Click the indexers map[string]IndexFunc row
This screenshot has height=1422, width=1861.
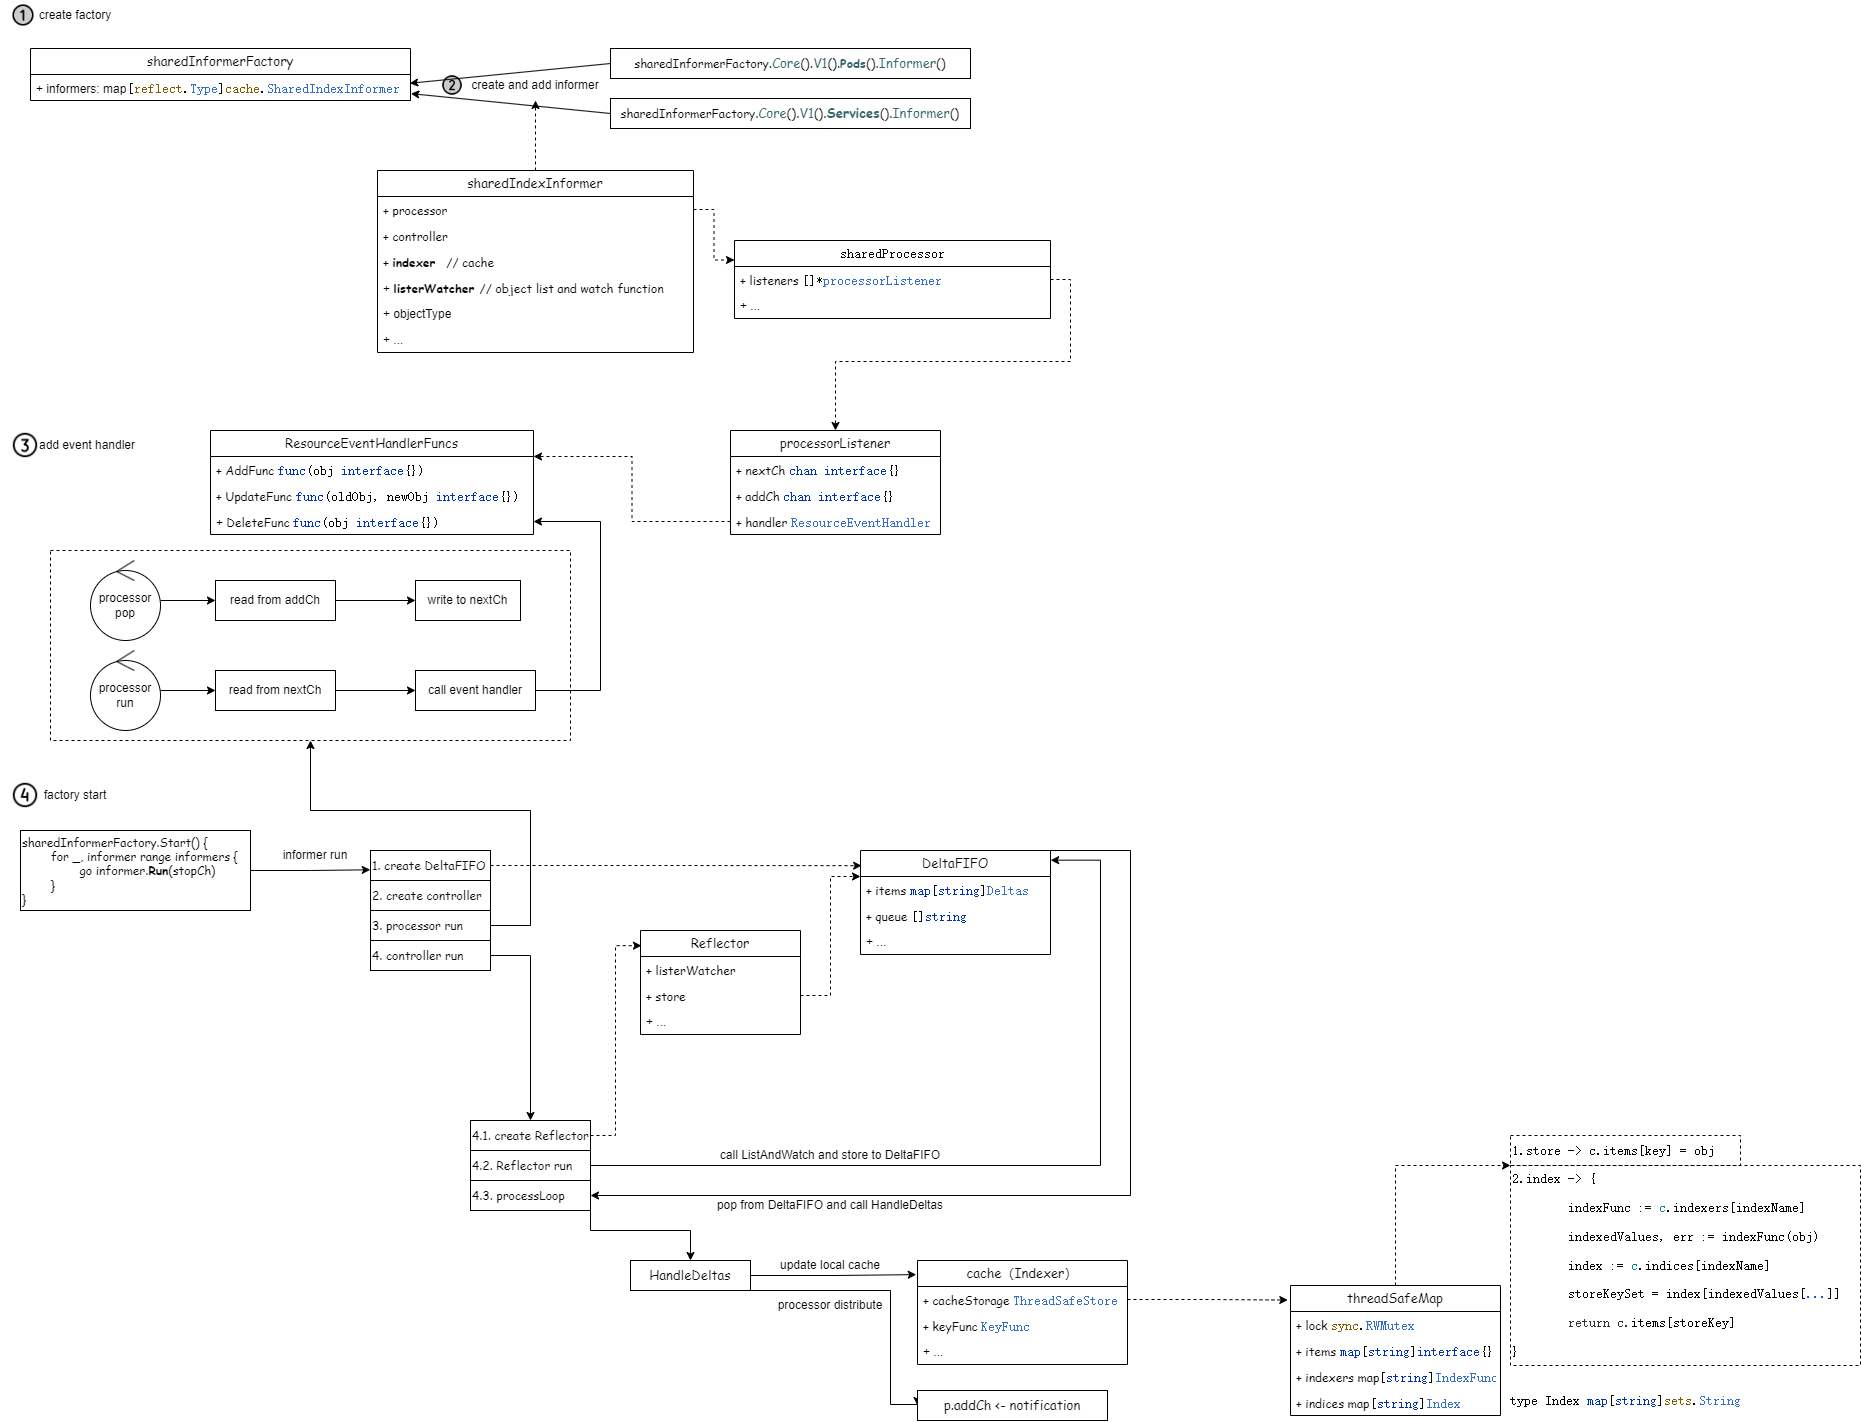(x=1395, y=1378)
